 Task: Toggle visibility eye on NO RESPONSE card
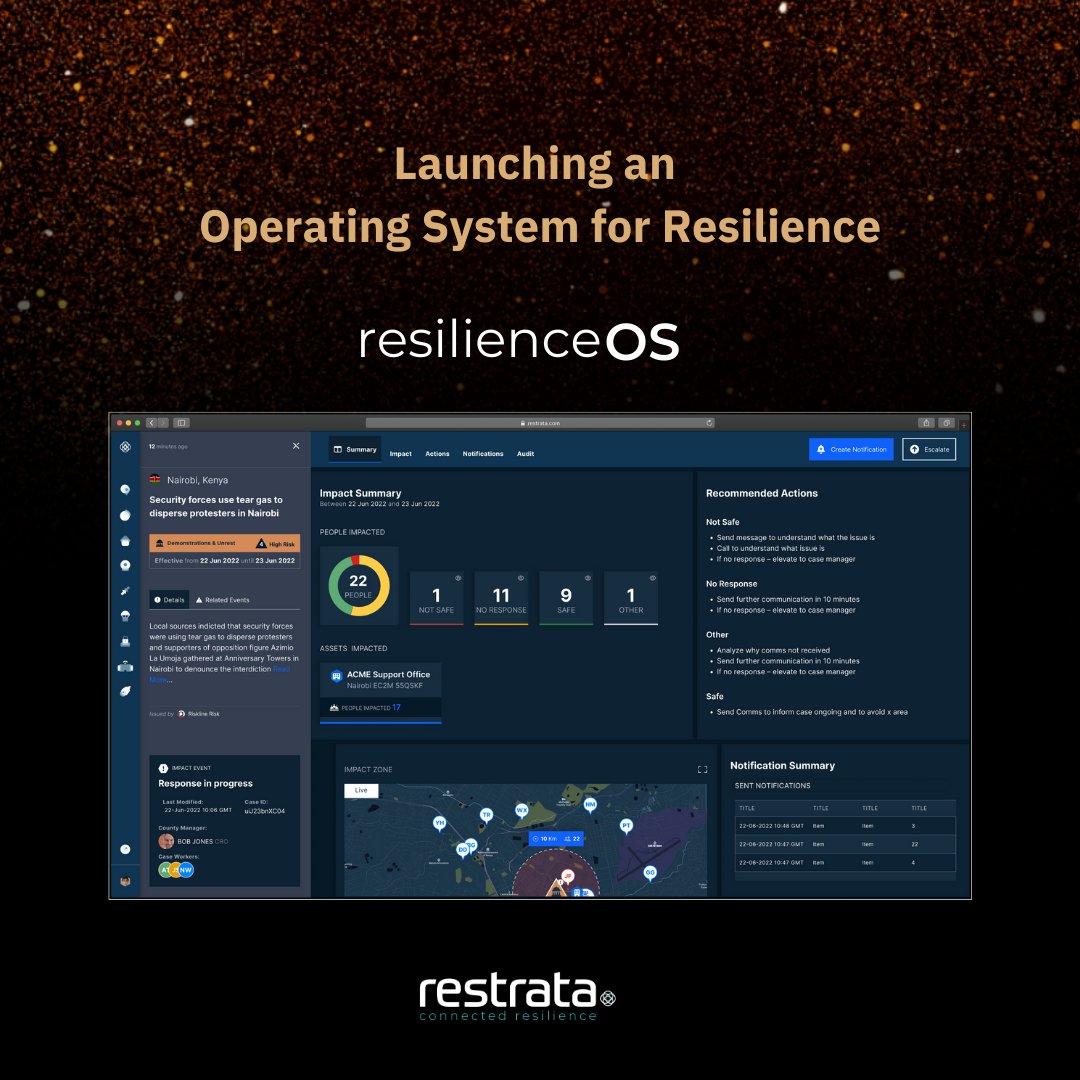(x=521, y=577)
